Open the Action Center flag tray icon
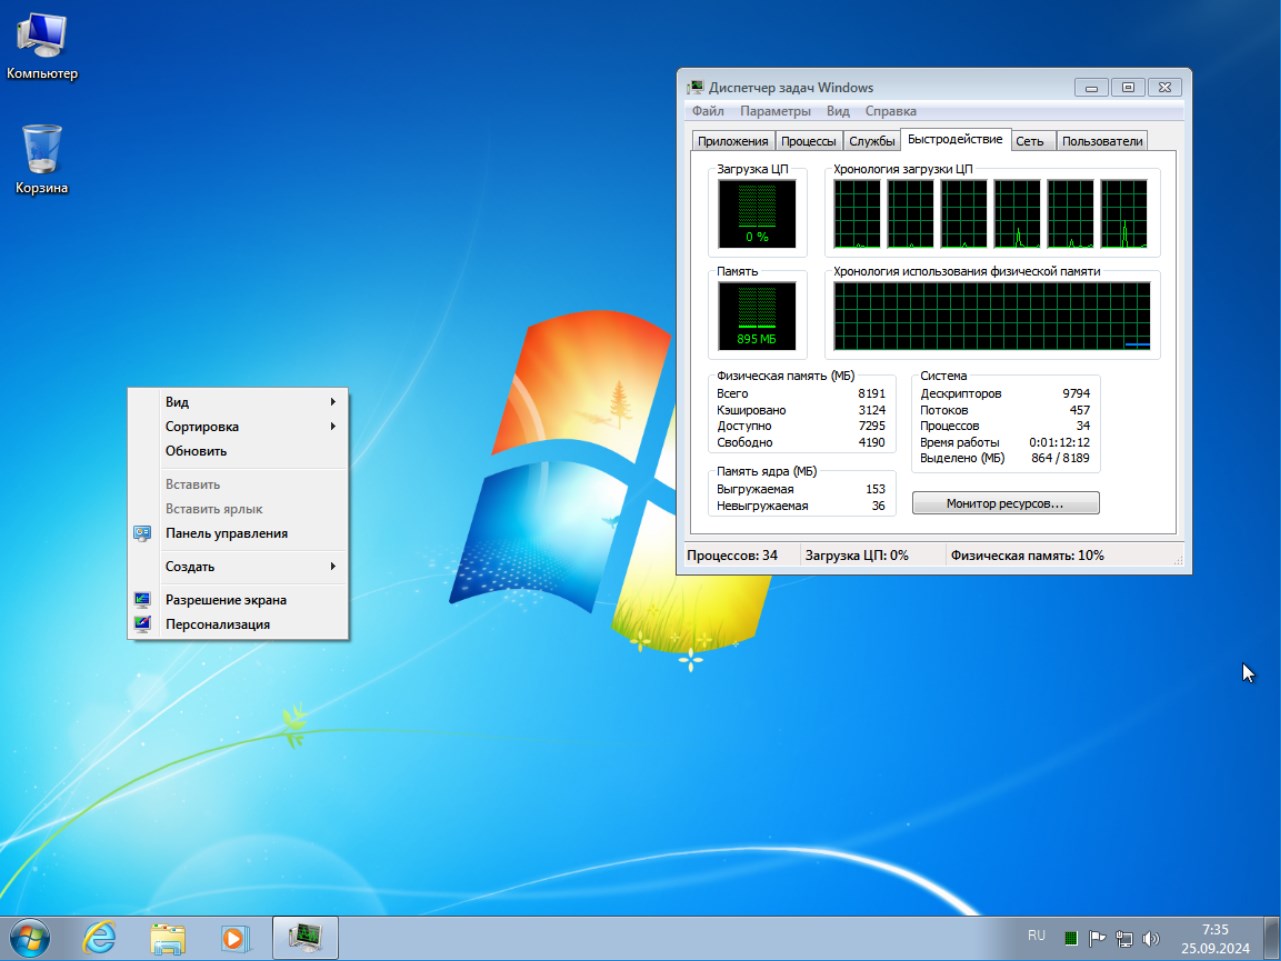 [1097, 938]
